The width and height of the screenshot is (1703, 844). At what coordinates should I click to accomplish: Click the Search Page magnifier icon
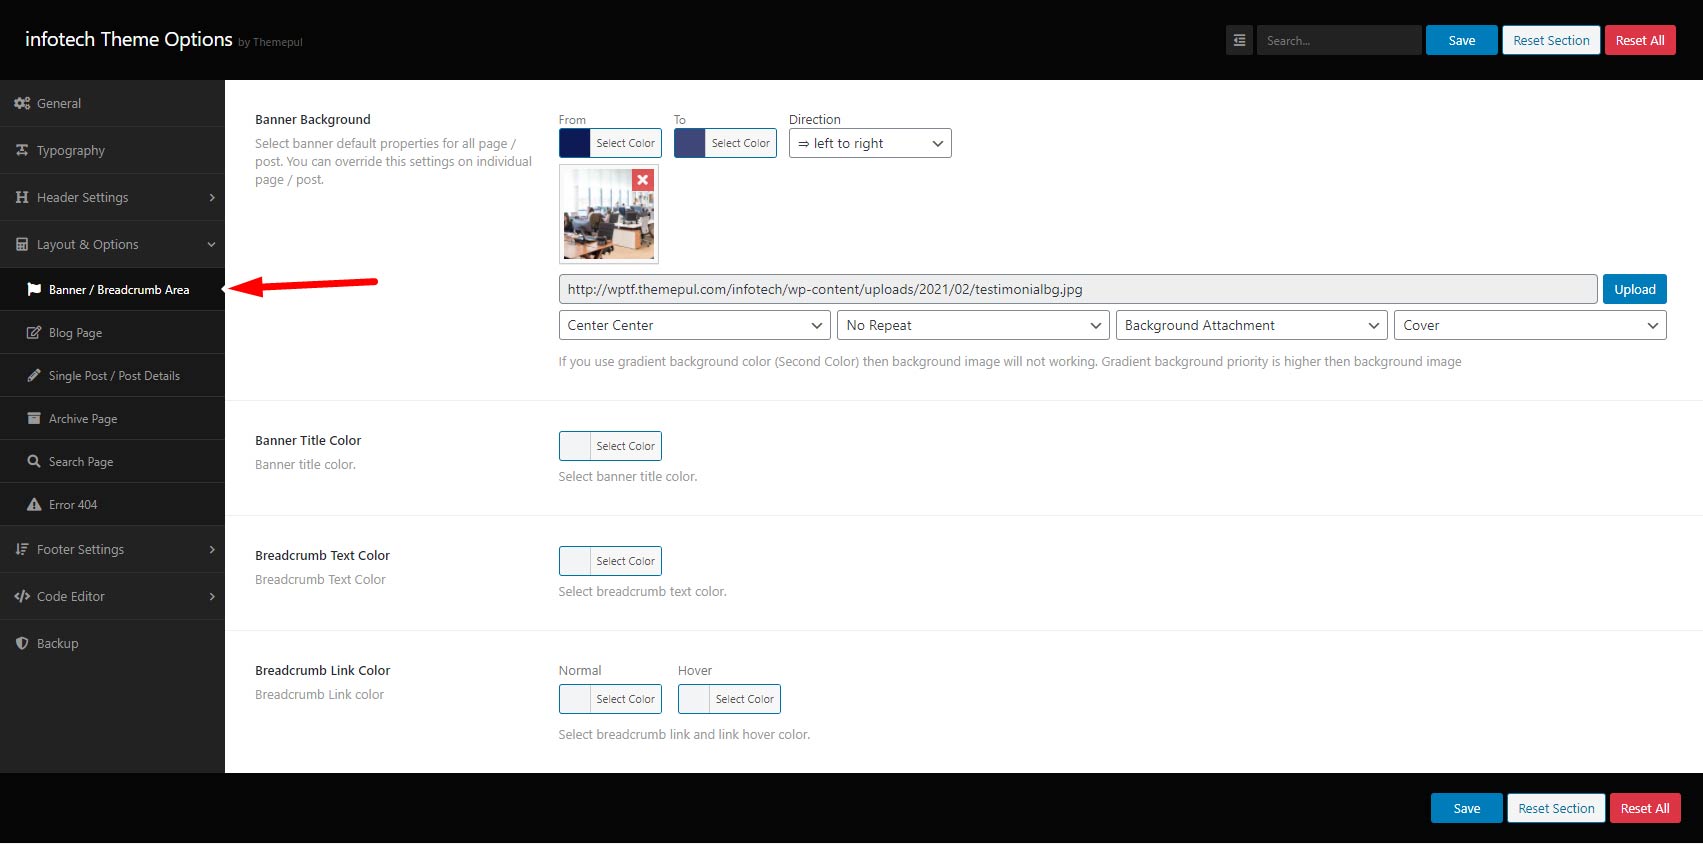click(x=34, y=461)
